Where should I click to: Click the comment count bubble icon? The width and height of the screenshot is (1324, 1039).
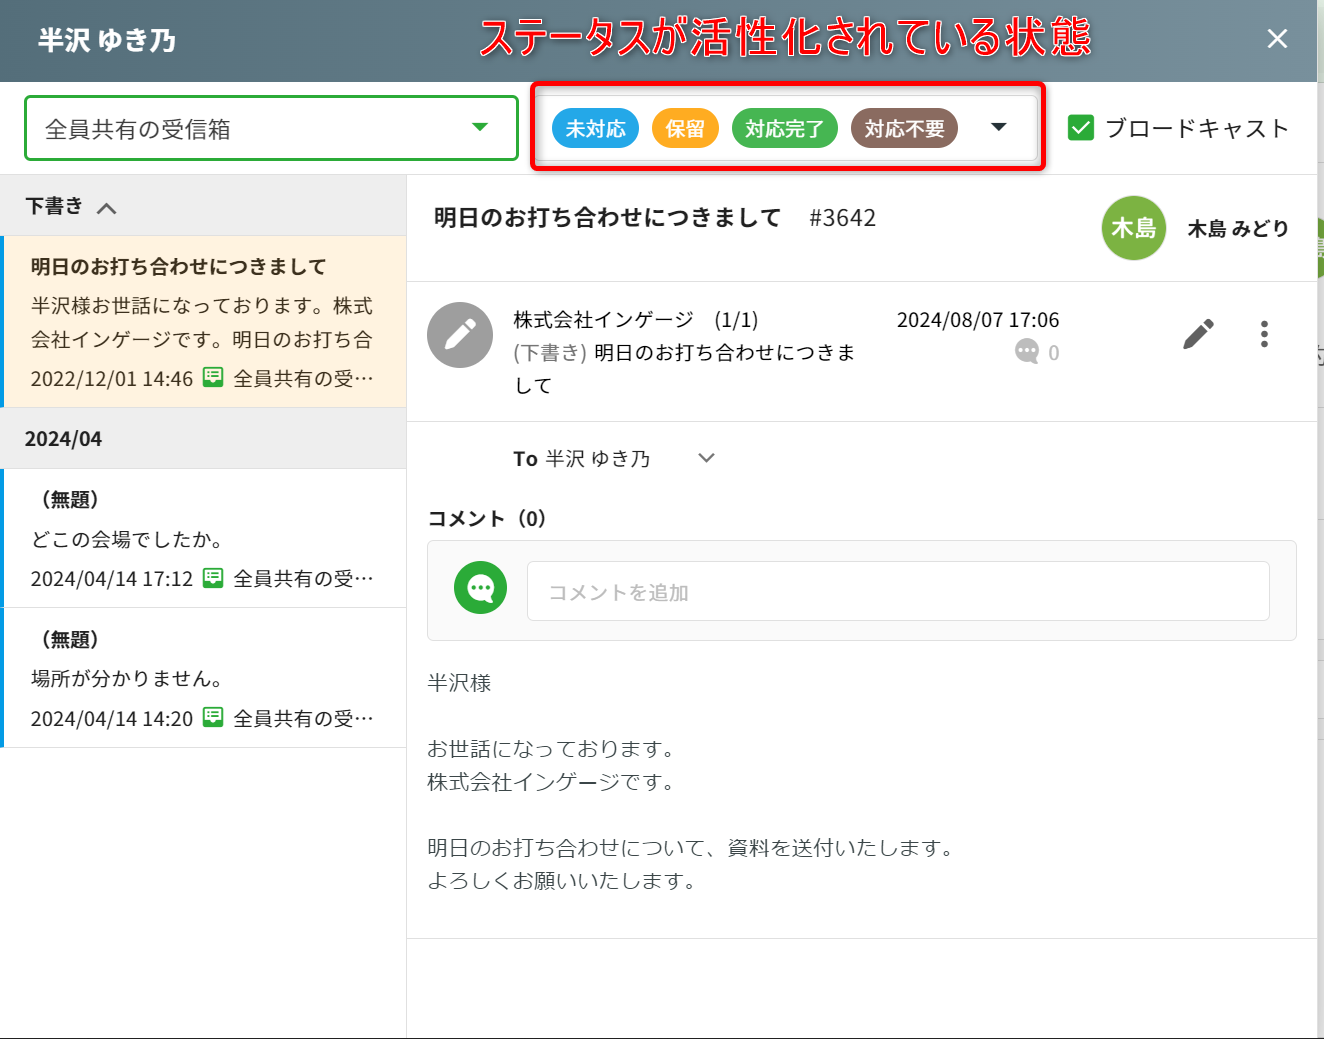pyautogui.click(x=1027, y=352)
